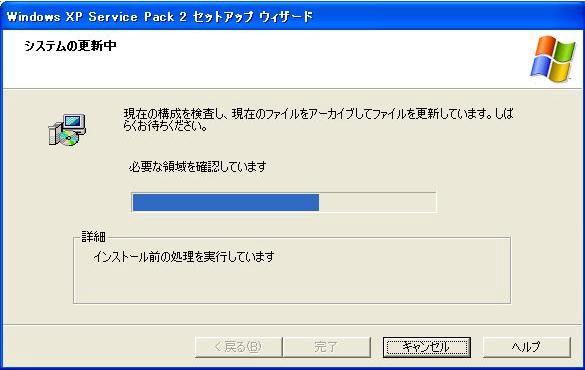
Task: Click the empty part of progress bar
Action: [377, 203]
